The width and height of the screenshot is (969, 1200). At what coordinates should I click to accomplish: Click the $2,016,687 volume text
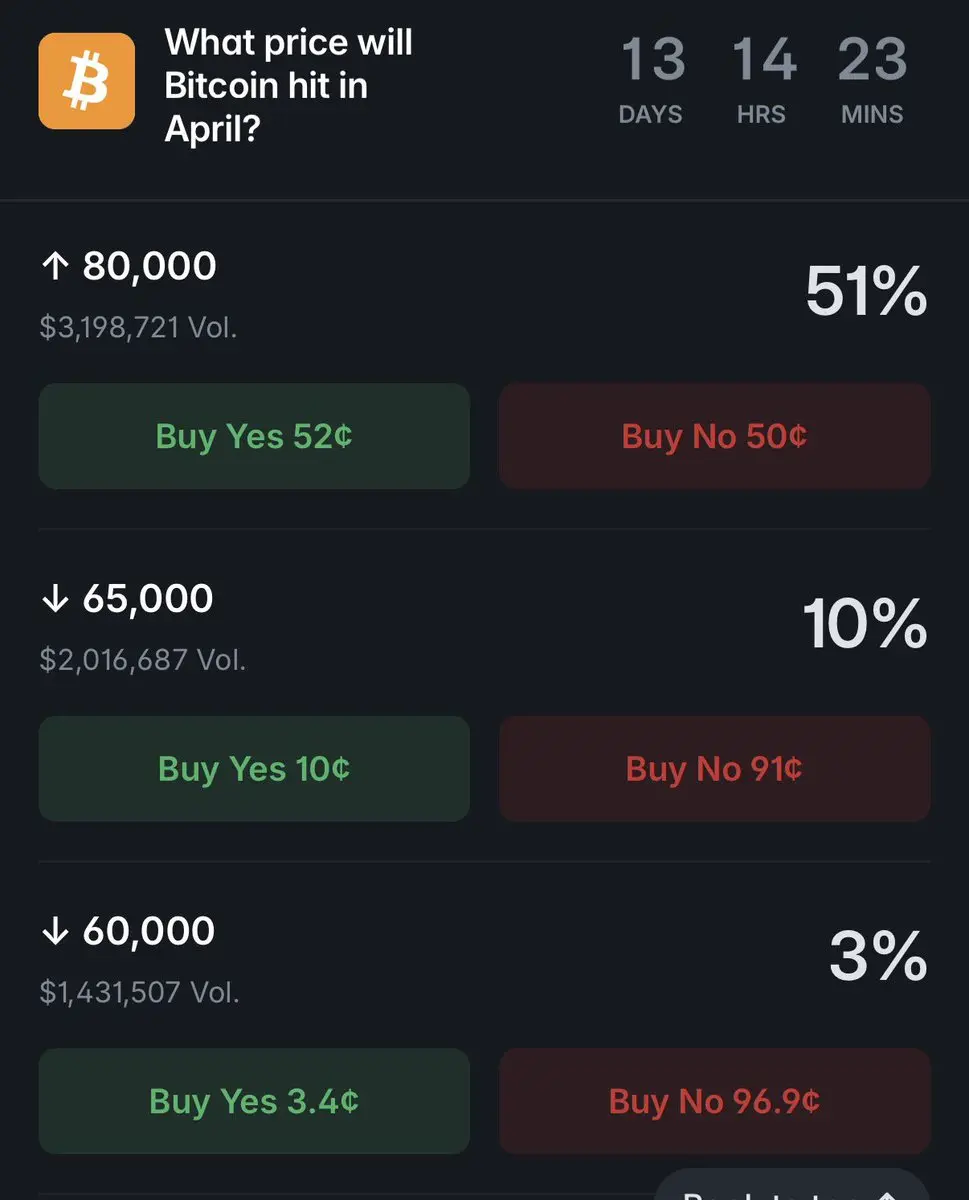tap(142, 660)
